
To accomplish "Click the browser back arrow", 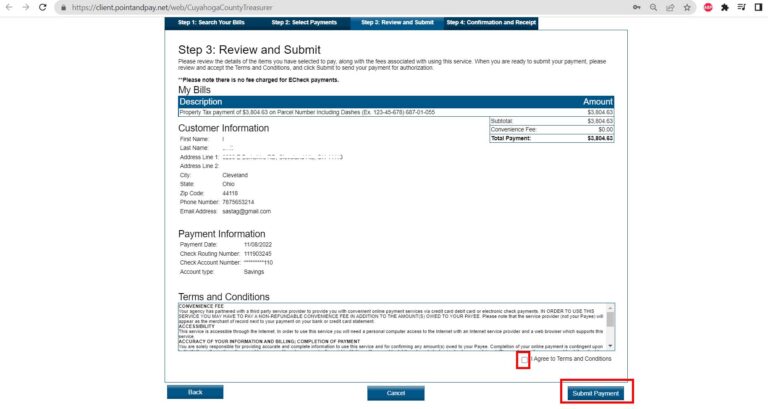I will (x=9, y=7).
